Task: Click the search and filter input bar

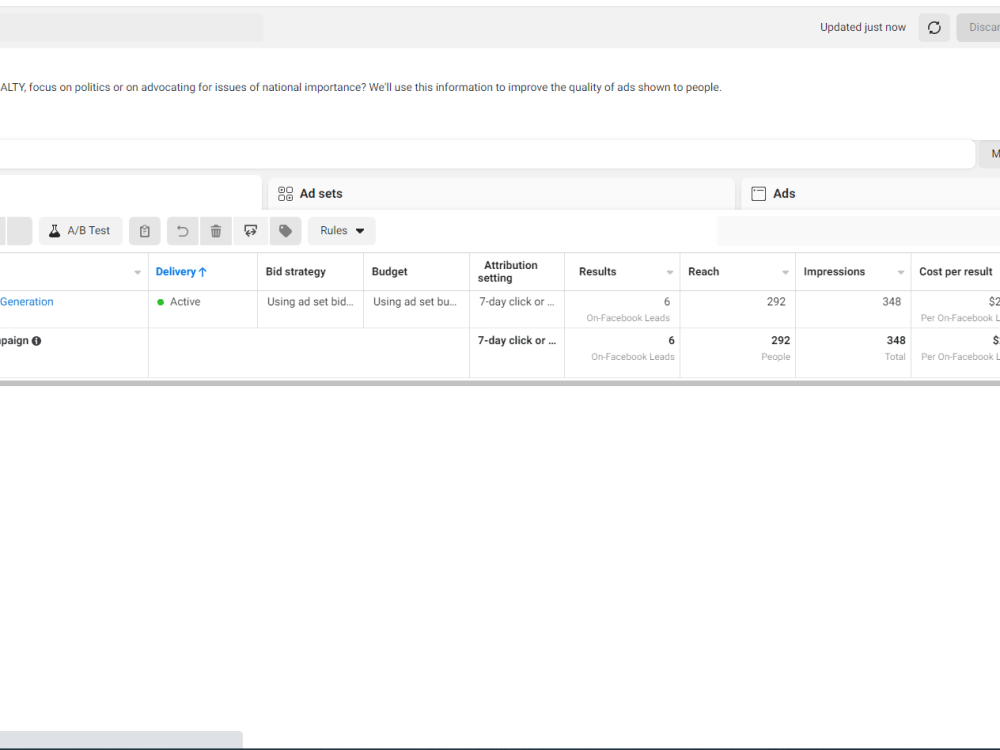Action: (487, 154)
